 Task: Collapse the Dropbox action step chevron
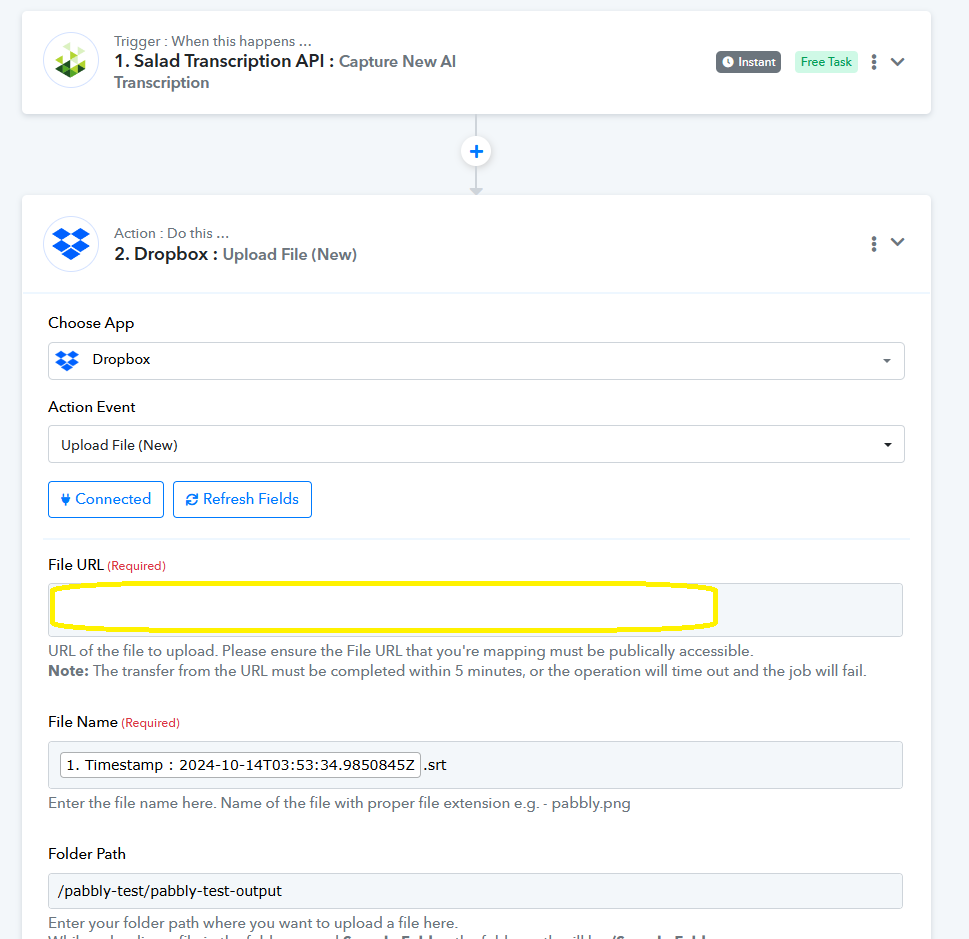point(897,242)
